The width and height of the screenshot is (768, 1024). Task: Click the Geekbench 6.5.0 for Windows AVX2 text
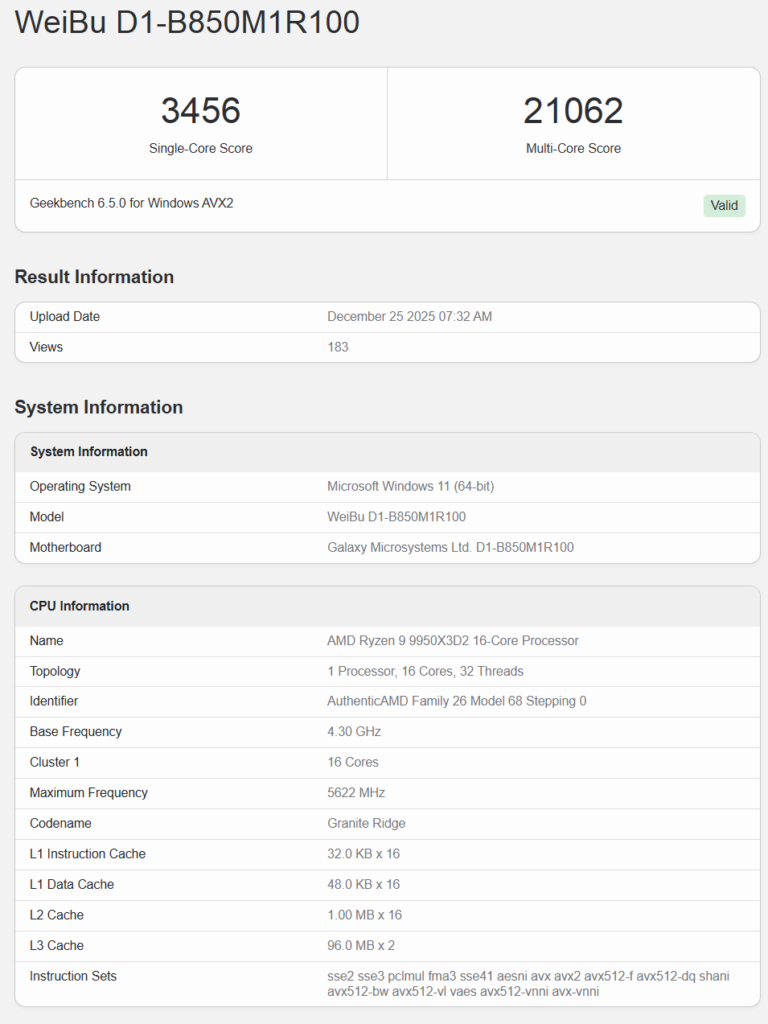[131, 203]
